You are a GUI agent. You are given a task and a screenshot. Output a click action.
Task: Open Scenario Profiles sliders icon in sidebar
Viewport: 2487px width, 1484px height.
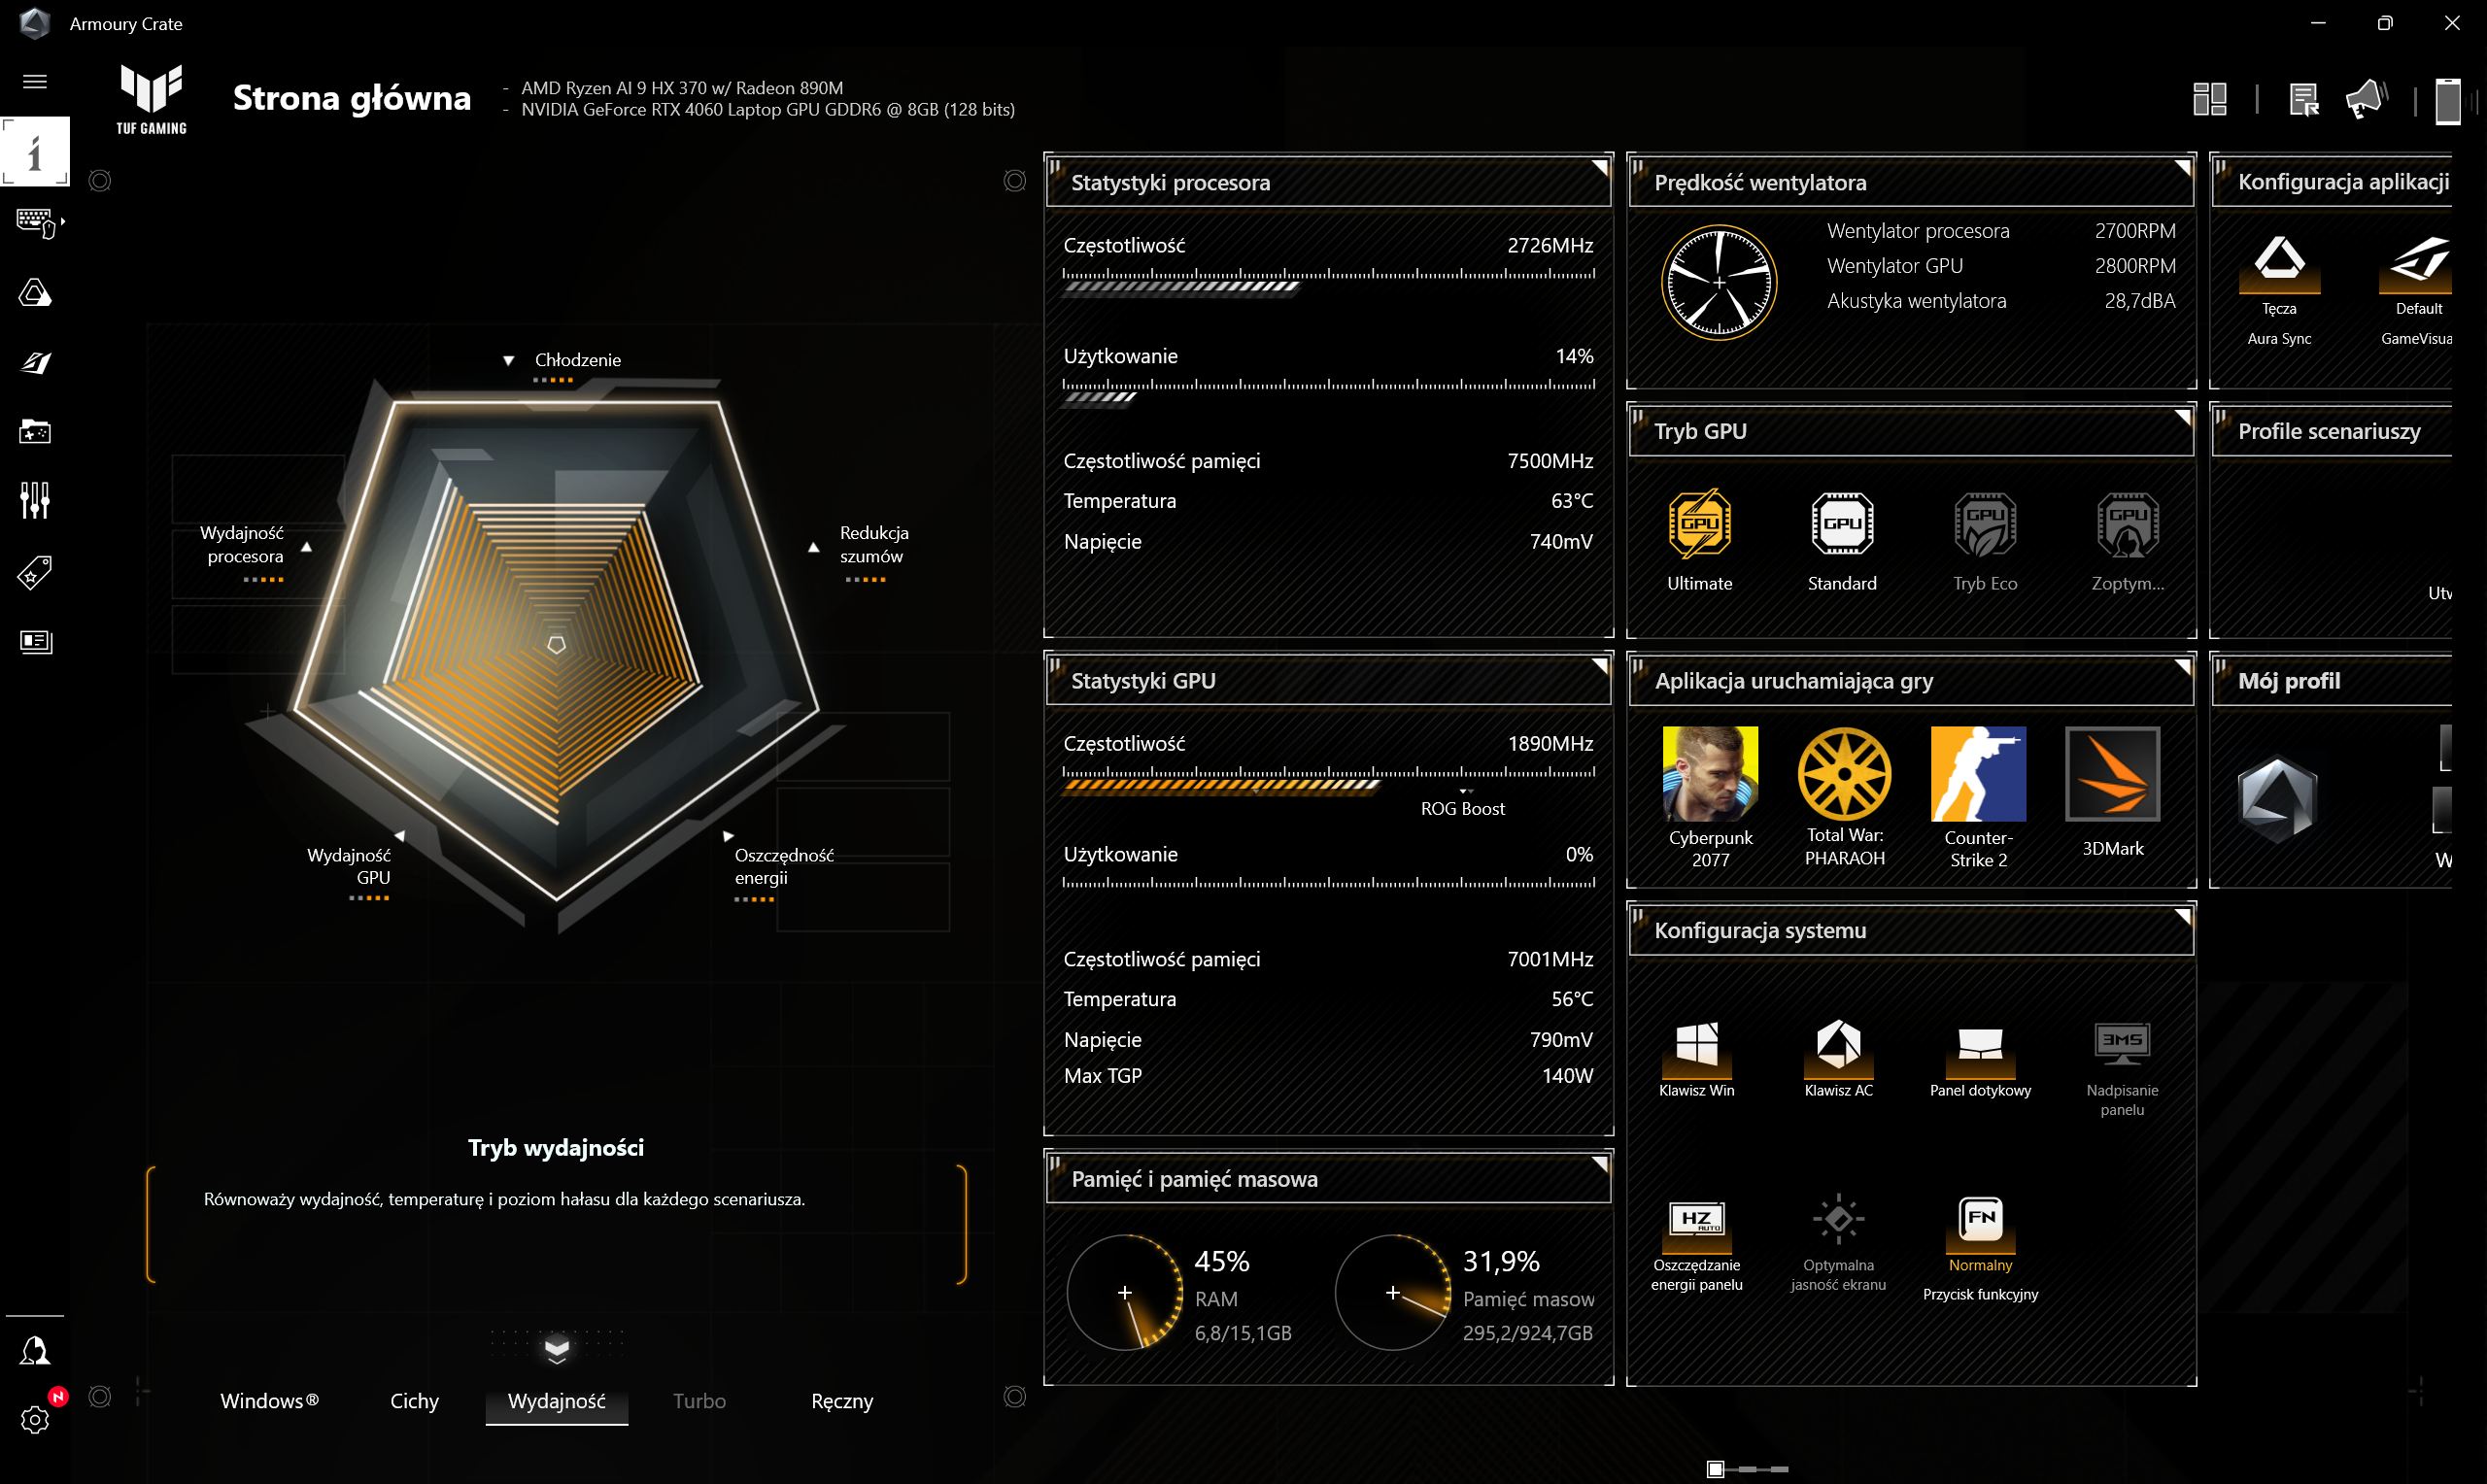[x=35, y=500]
